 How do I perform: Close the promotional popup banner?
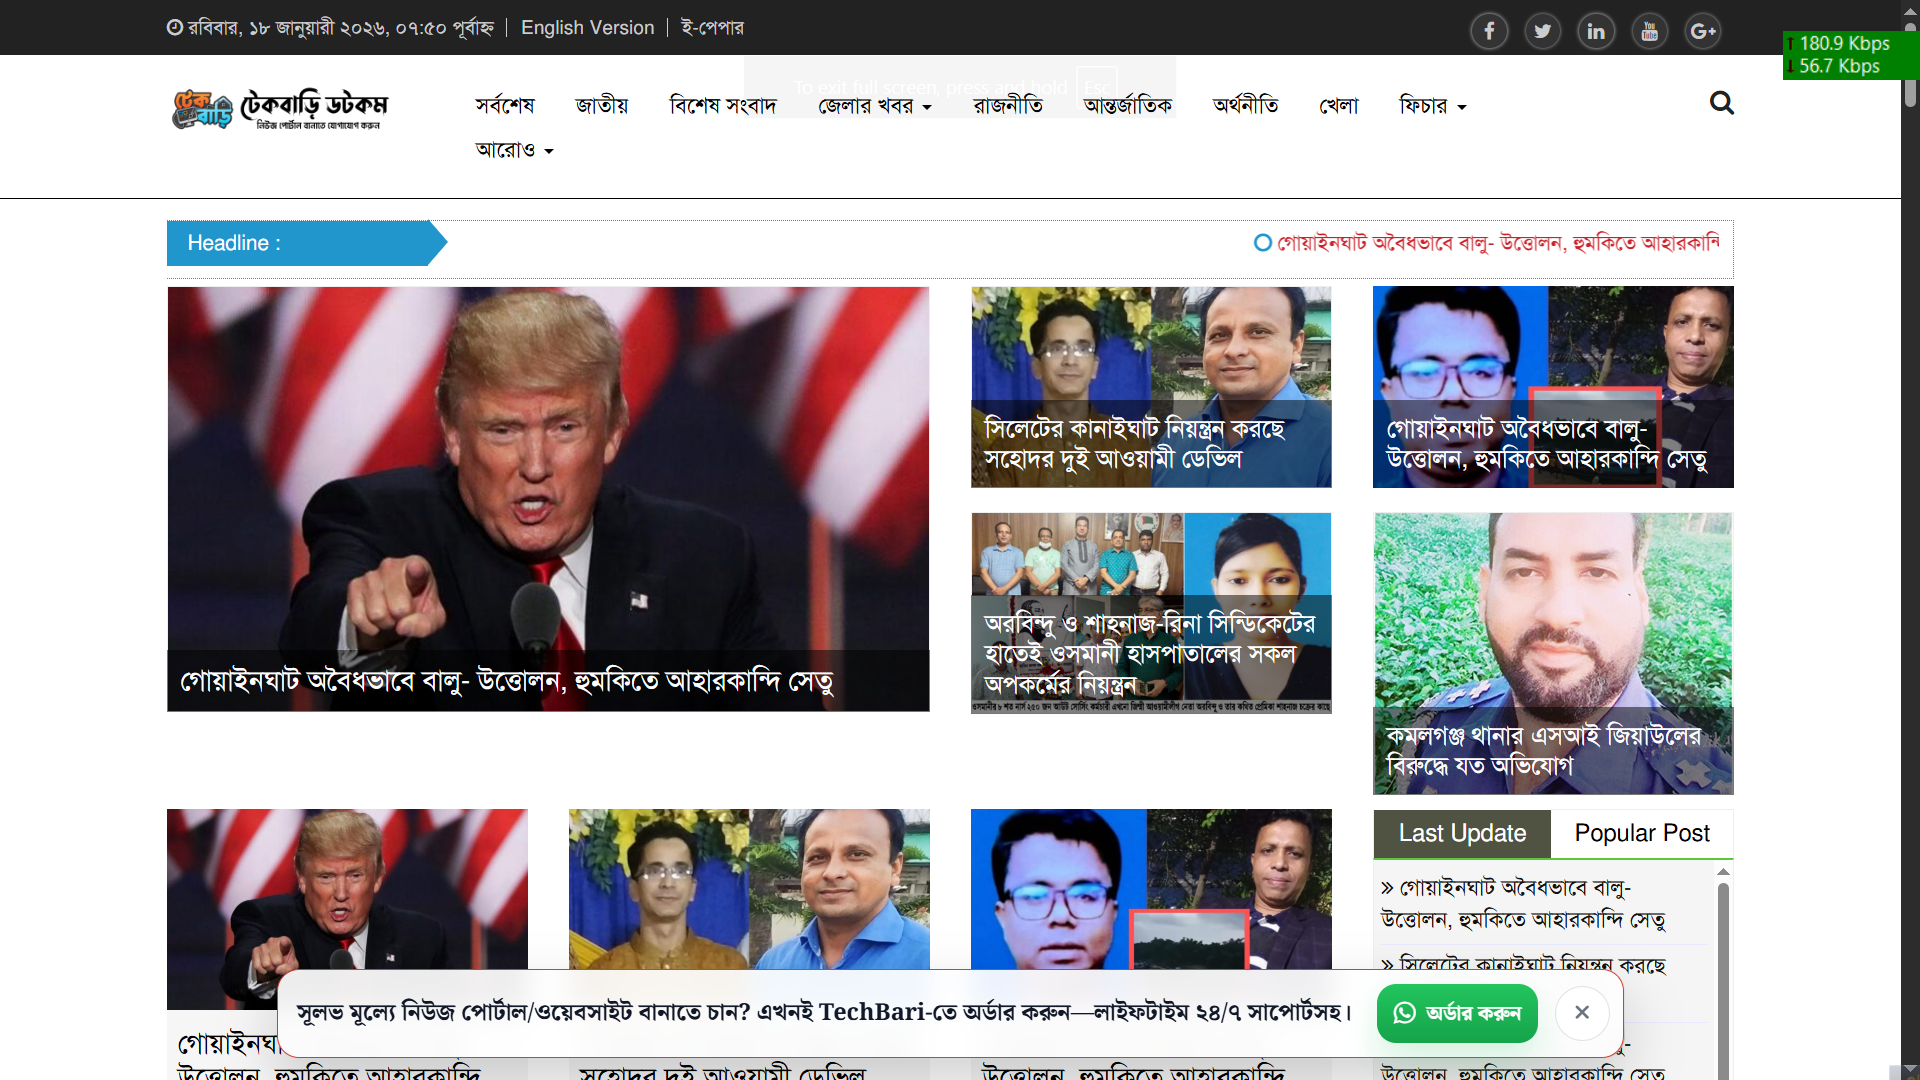pyautogui.click(x=1581, y=1012)
